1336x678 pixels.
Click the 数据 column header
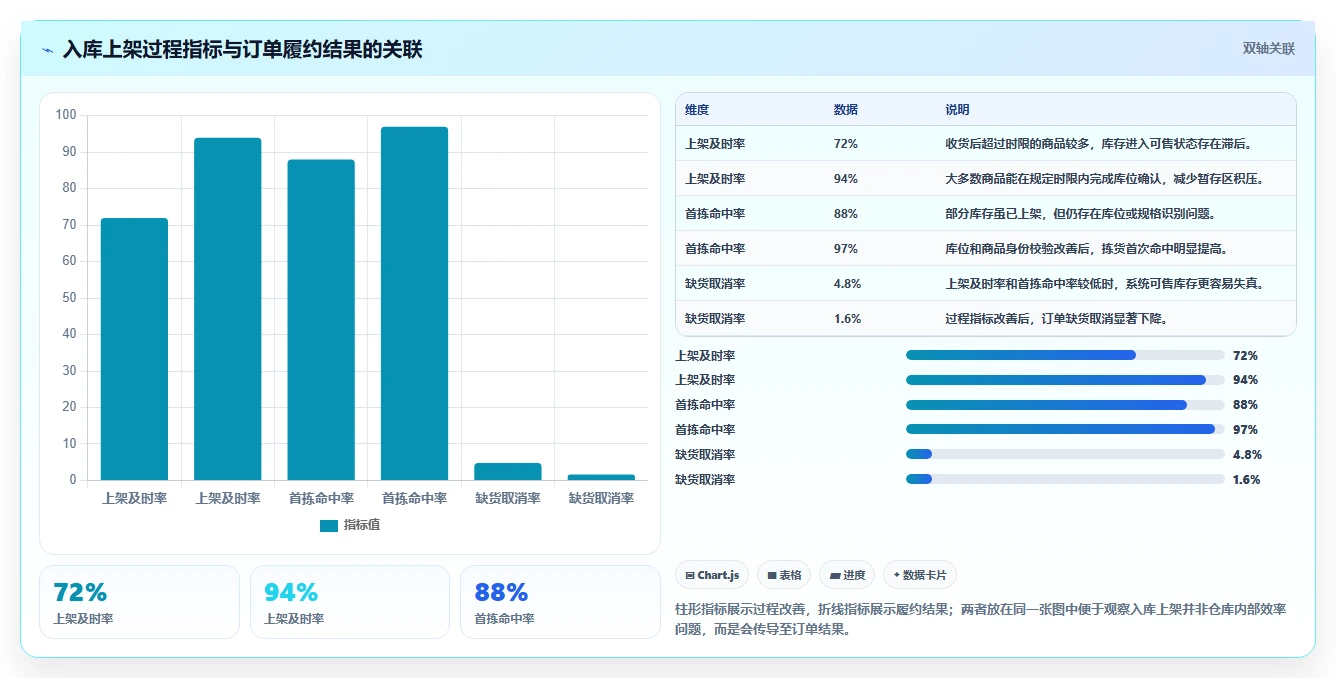(x=845, y=110)
